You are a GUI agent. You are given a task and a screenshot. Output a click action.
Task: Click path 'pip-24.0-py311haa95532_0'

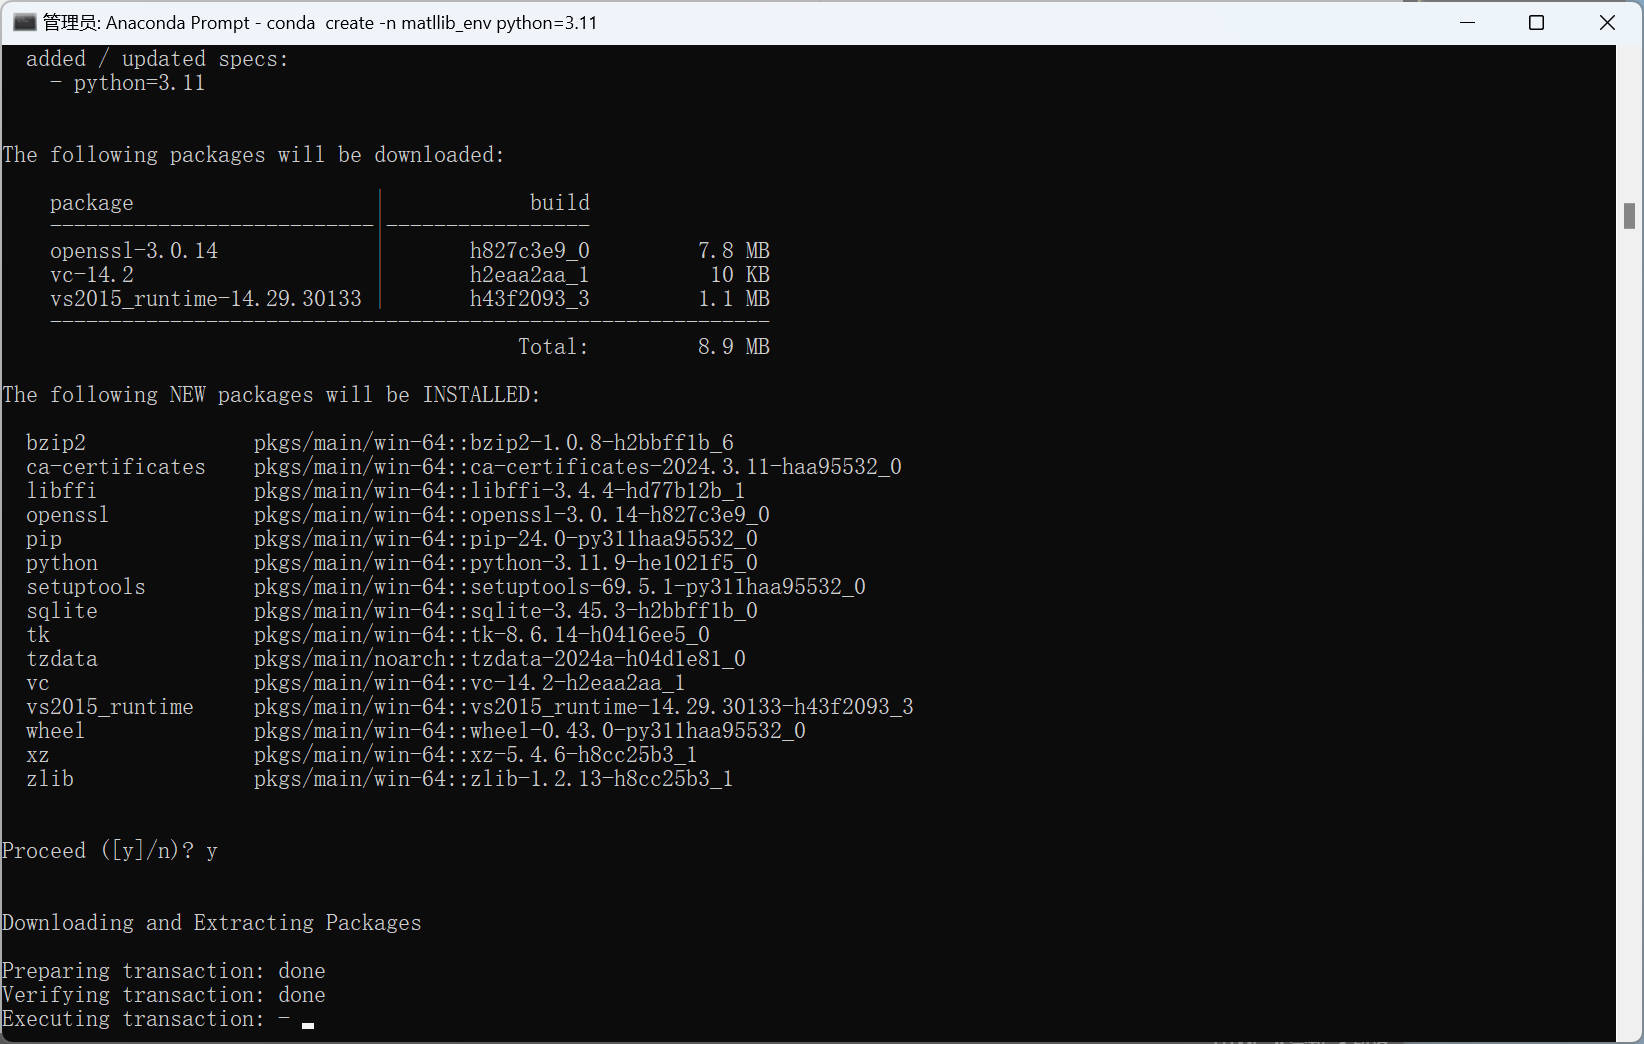(x=614, y=539)
